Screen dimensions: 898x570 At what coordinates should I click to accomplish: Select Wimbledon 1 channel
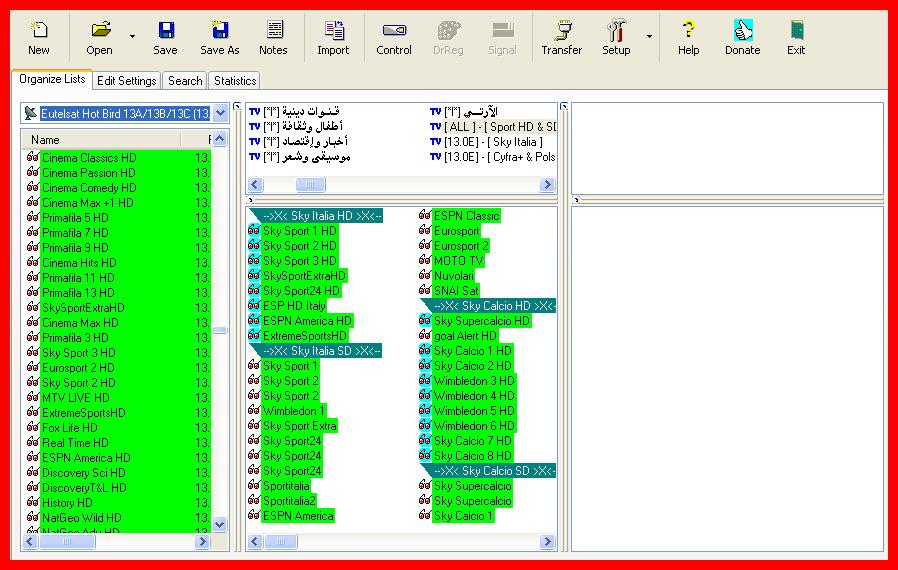[294, 411]
